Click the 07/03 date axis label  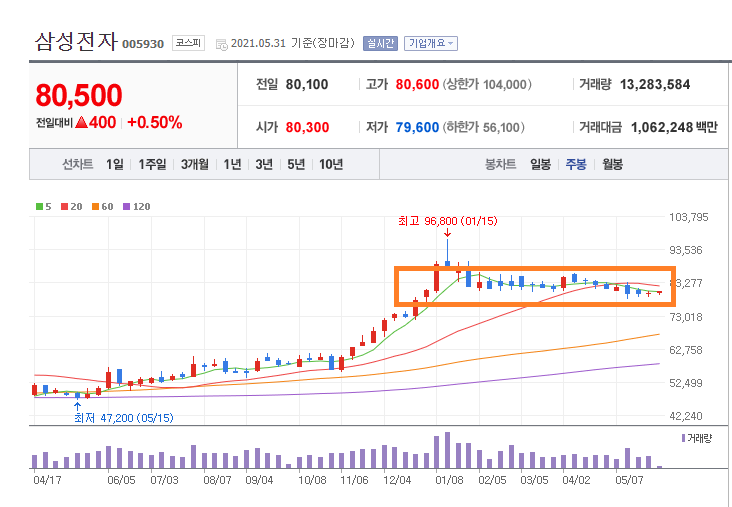click(x=164, y=480)
